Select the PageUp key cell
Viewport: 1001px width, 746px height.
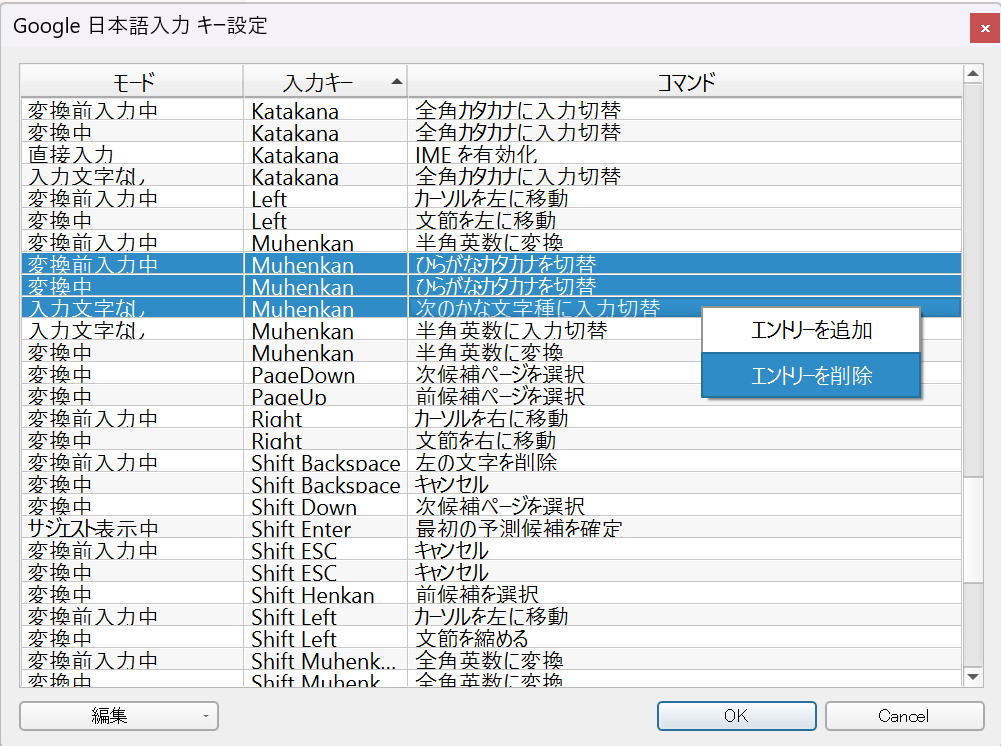(x=326, y=396)
